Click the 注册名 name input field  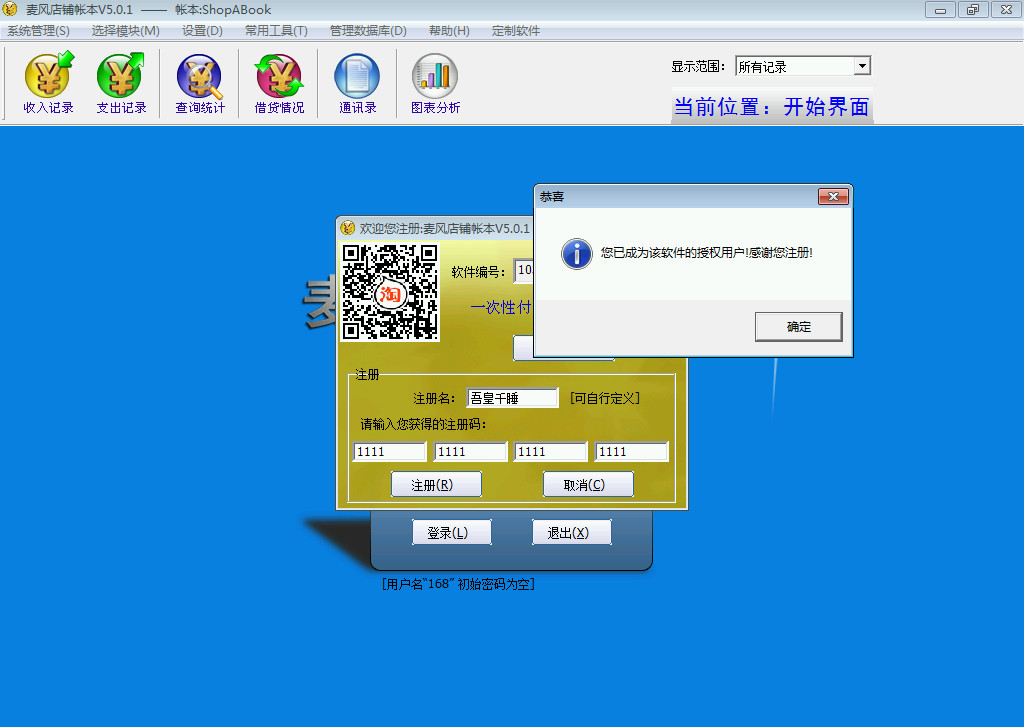pyautogui.click(x=512, y=398)
